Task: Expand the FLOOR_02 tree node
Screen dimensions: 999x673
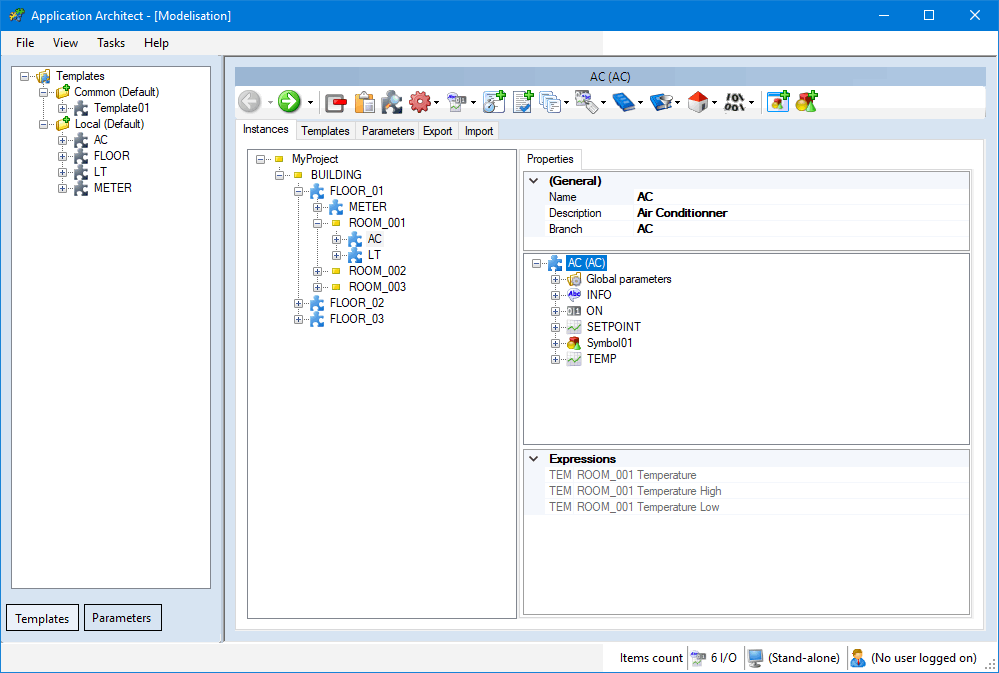Action: coord(298,303)
